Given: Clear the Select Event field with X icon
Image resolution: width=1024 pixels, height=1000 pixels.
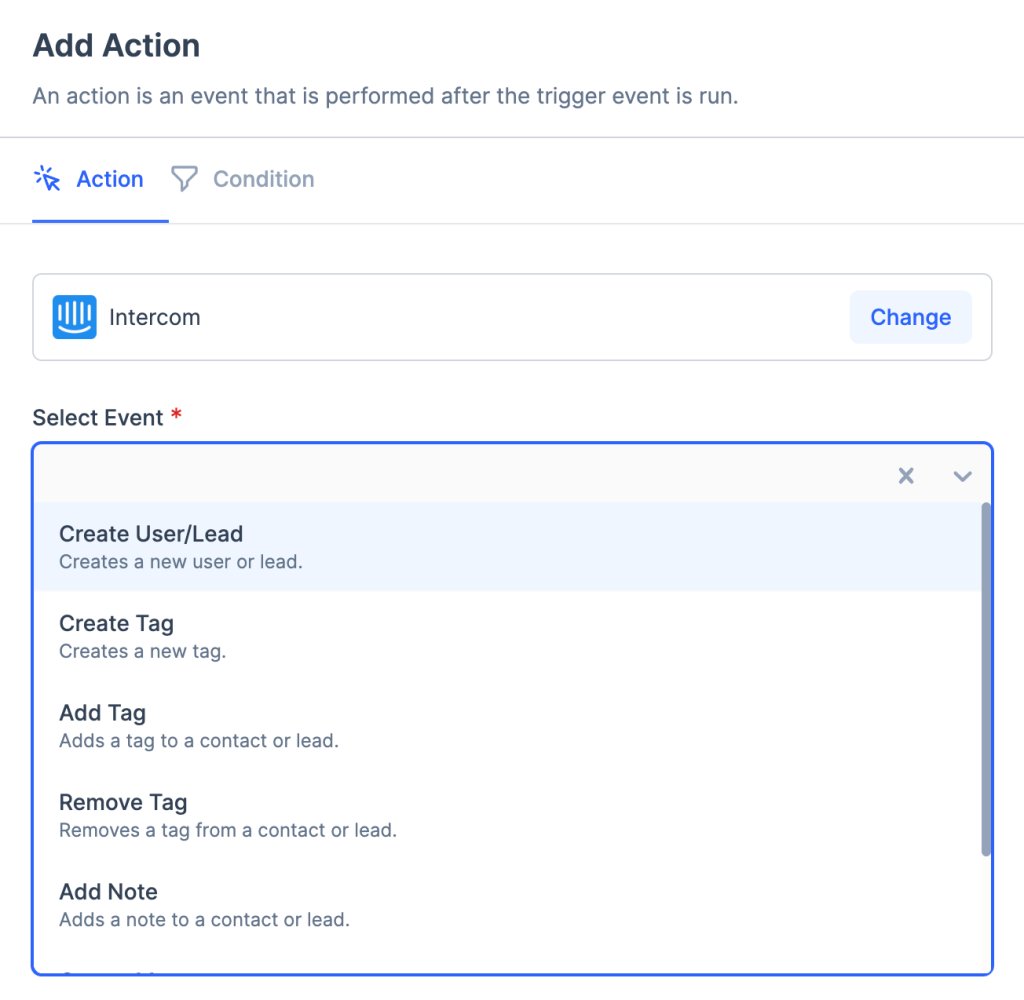Looking at the screenshot, I should (906, 476).
